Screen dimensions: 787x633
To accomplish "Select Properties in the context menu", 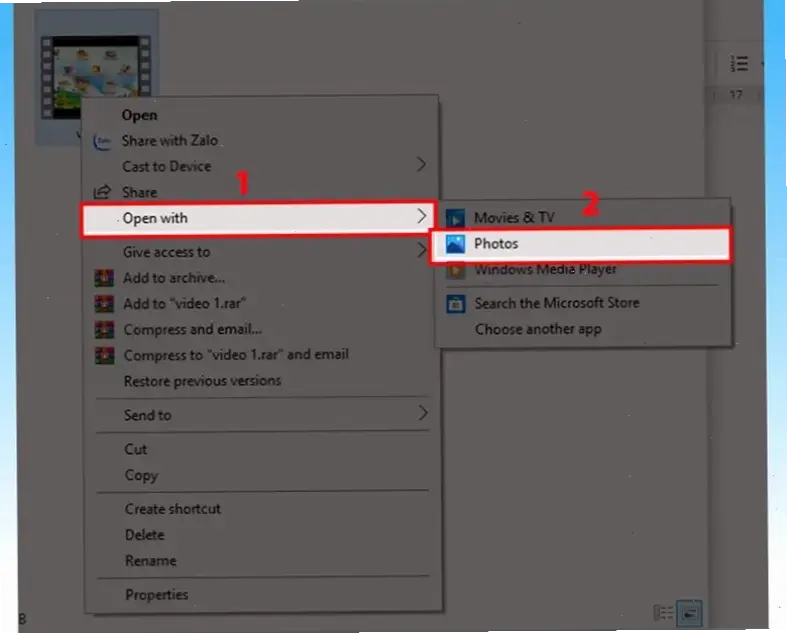I will pos(156,595).
